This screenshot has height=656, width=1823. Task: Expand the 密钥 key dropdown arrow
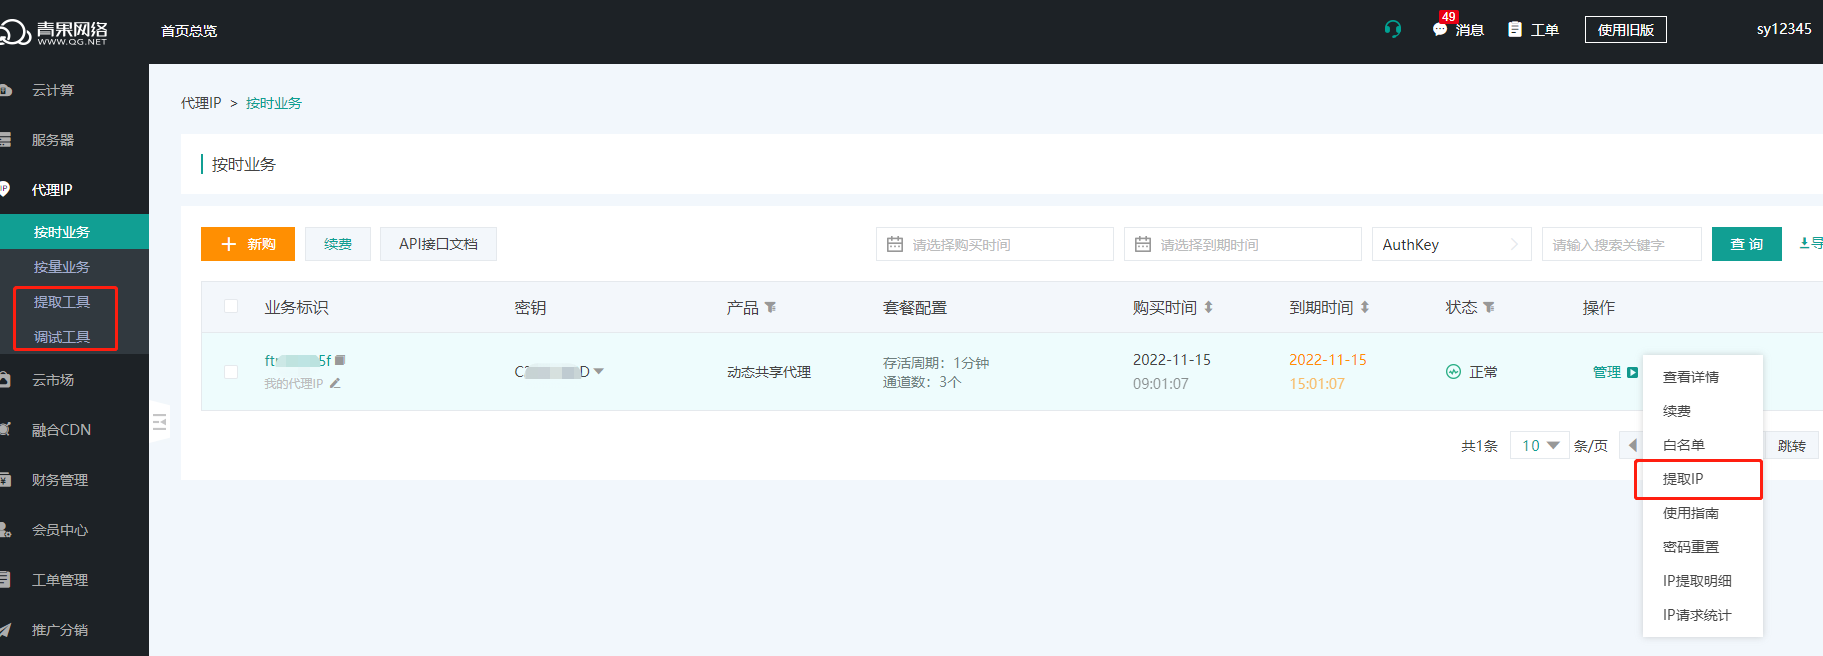pos(599,371)
